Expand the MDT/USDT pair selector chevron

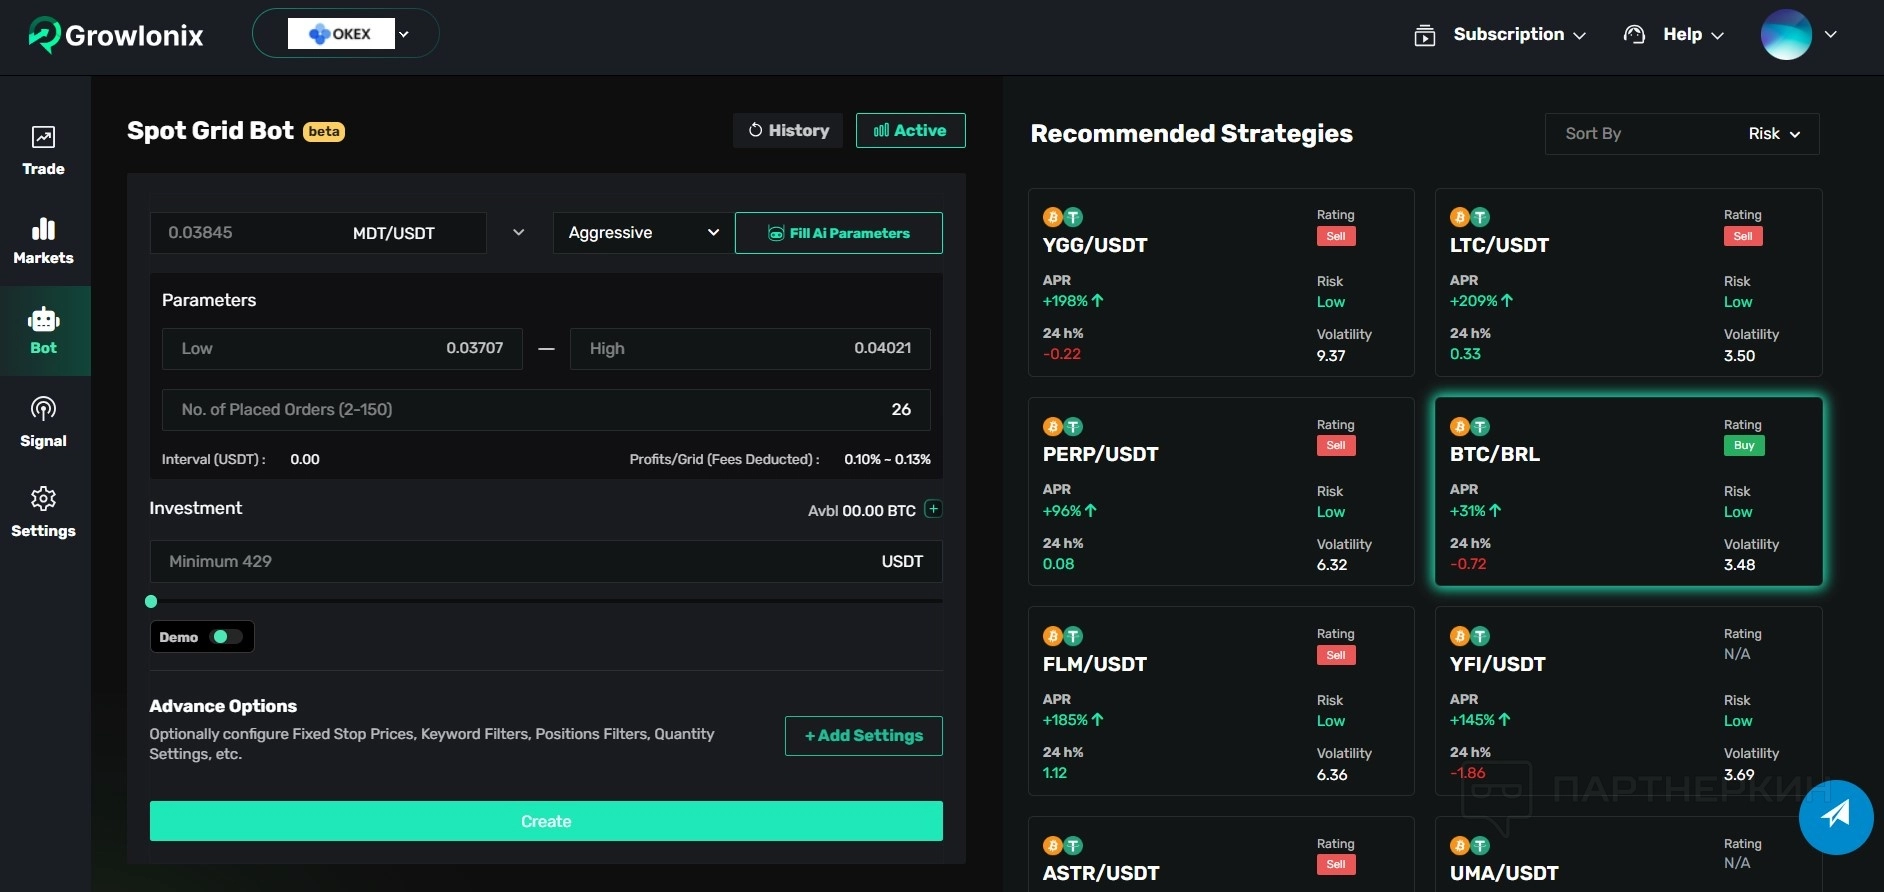519,233
